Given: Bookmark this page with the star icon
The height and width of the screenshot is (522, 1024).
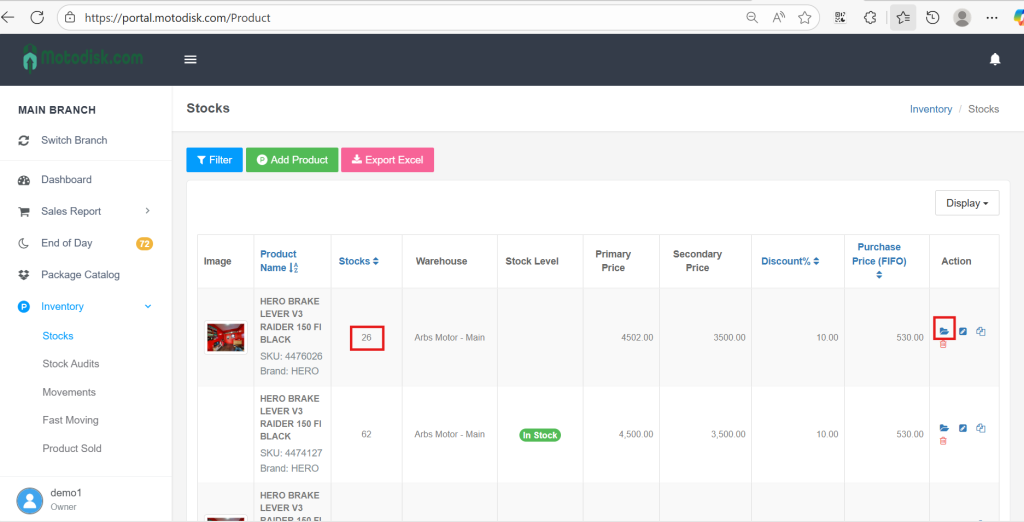Looking at the screenshot, I should pyautogui.click(x=805, y=18).
